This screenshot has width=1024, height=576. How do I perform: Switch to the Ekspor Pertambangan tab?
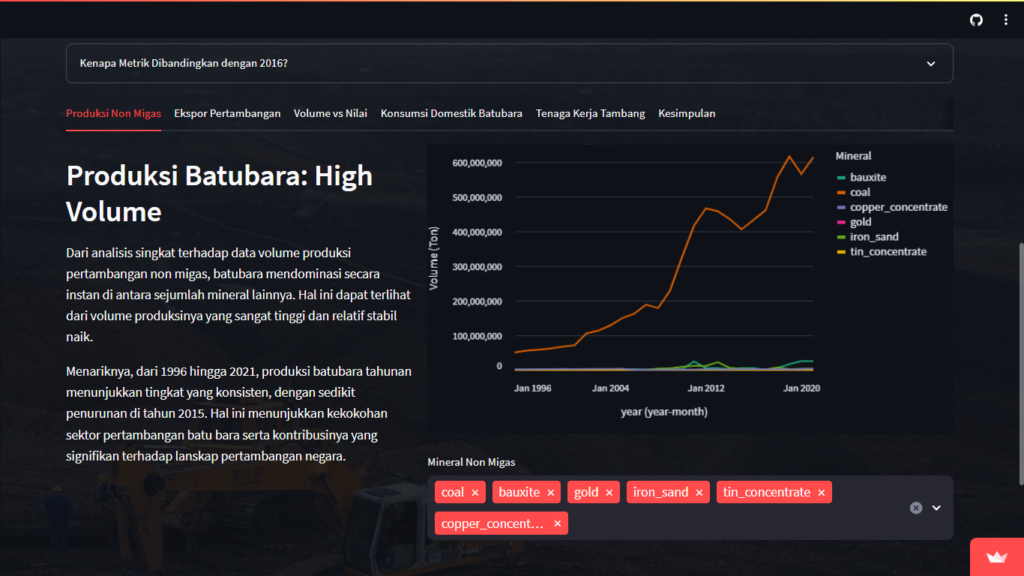coord(227,114)
